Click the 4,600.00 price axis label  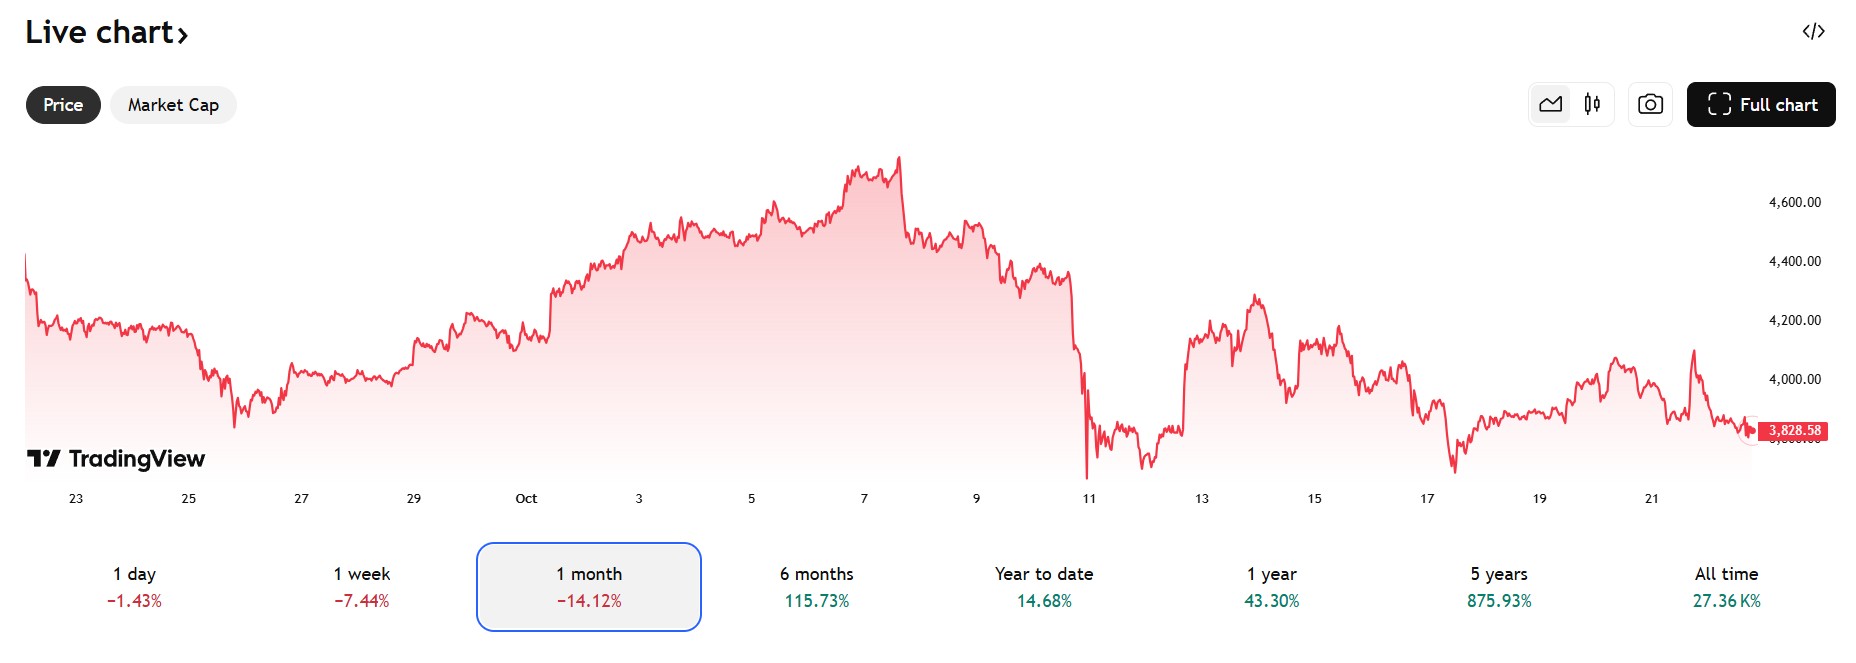point(1795,202)
